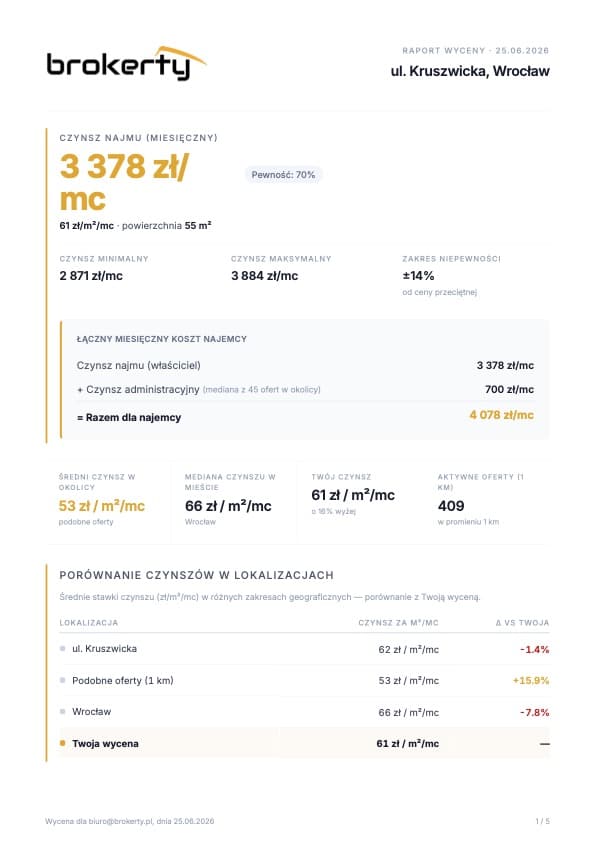The height and width of the screenshot is (841, 595).
Task: Click the brokerty logo
Action: [x=127, y=64]
